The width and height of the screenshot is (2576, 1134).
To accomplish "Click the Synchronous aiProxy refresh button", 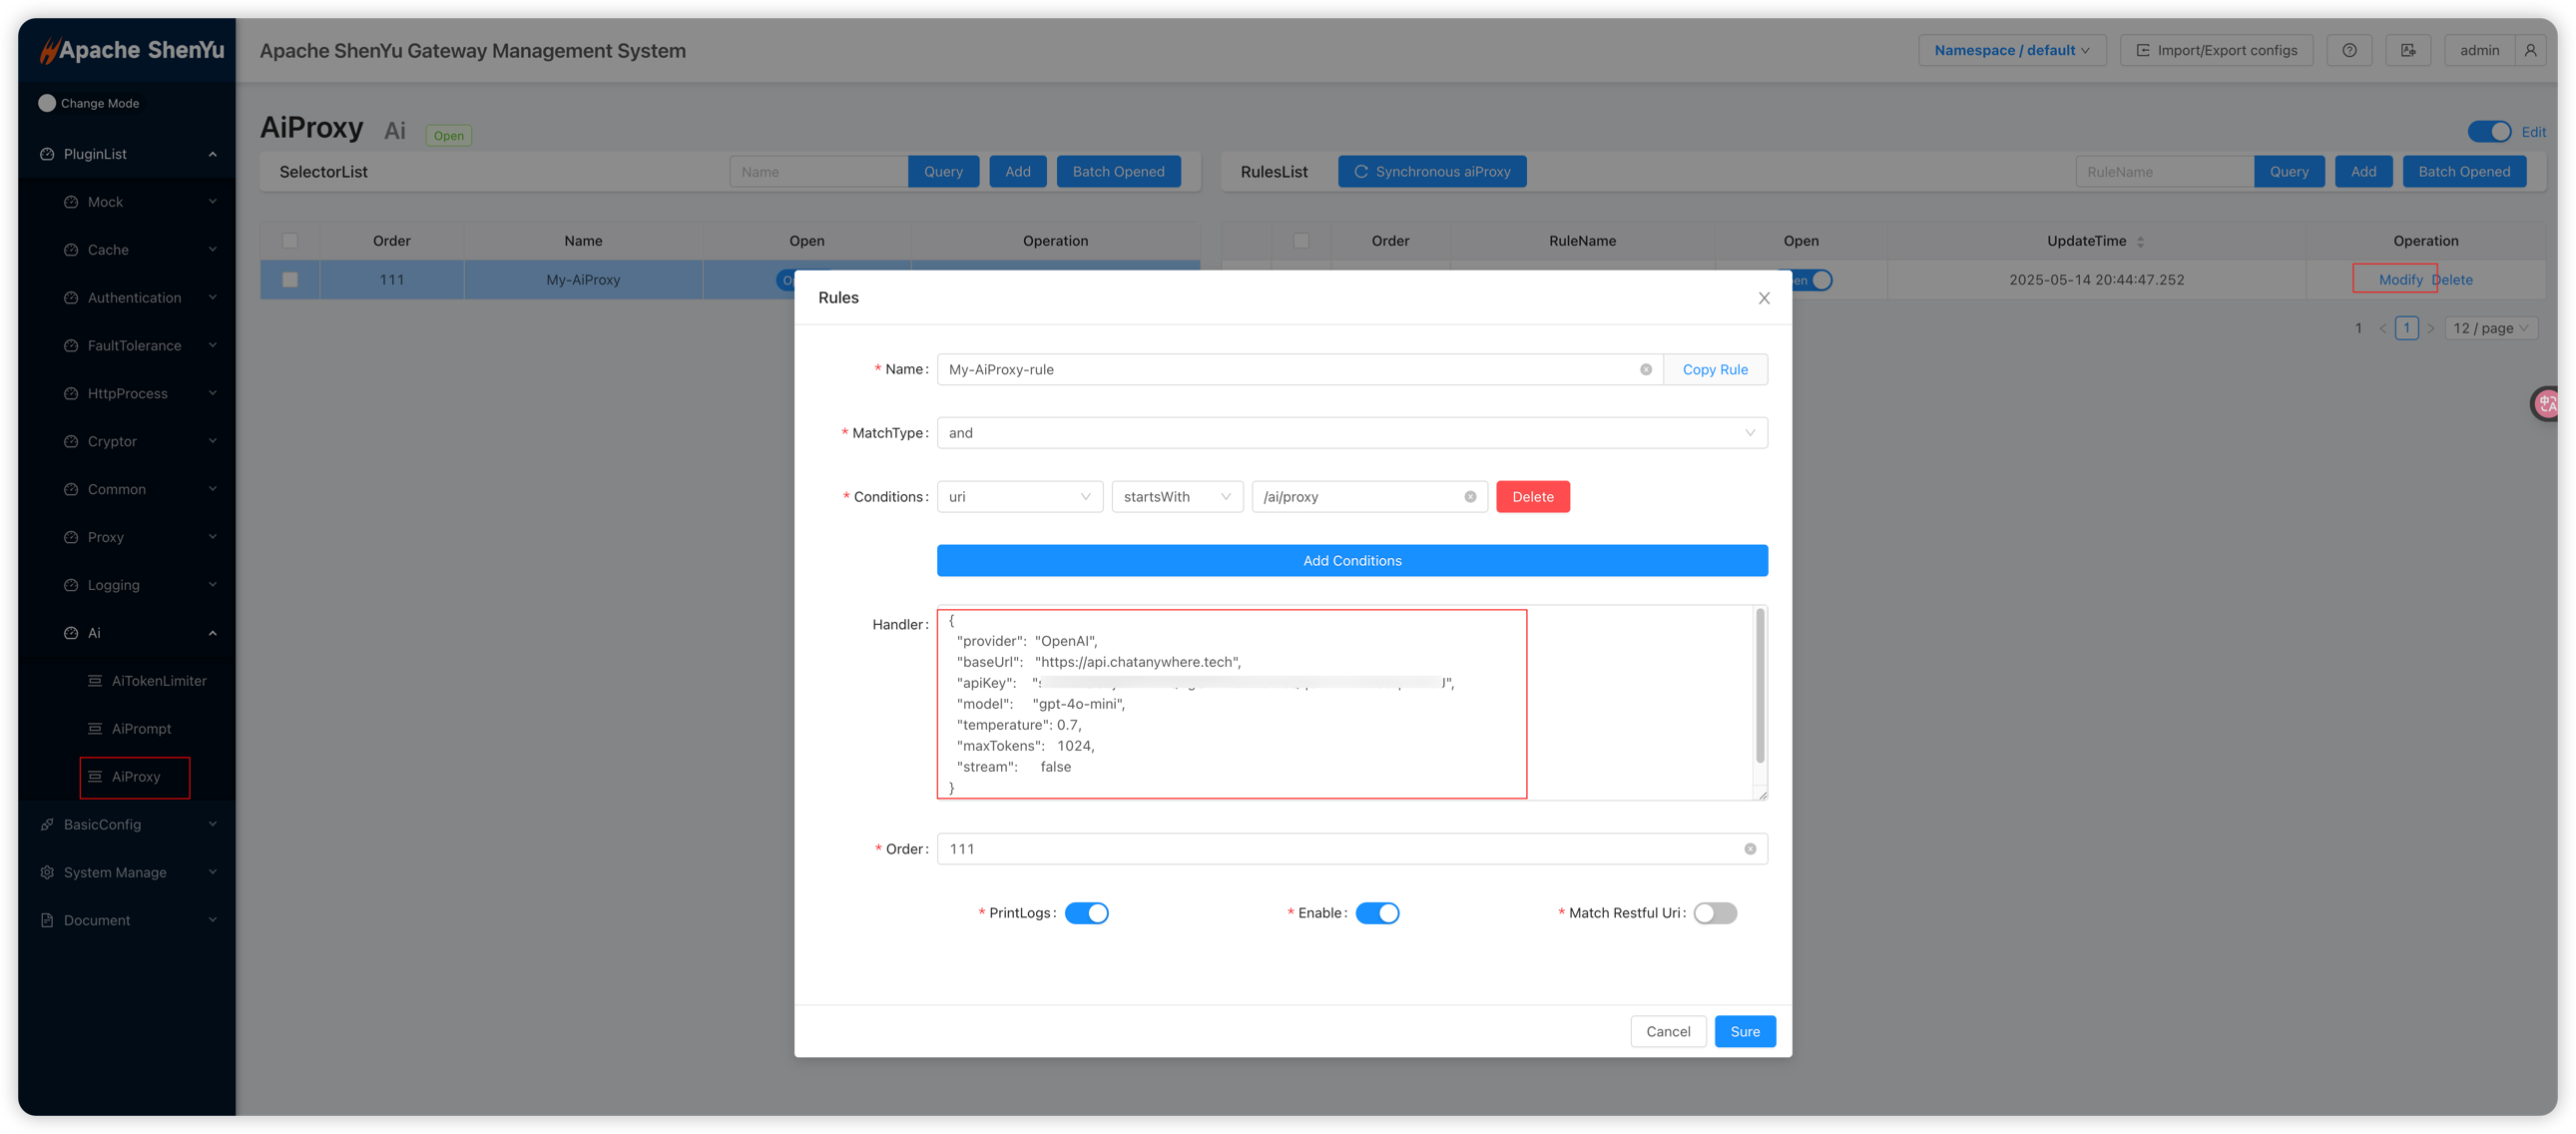I will pyautogui.click(x=1431, y=172).
